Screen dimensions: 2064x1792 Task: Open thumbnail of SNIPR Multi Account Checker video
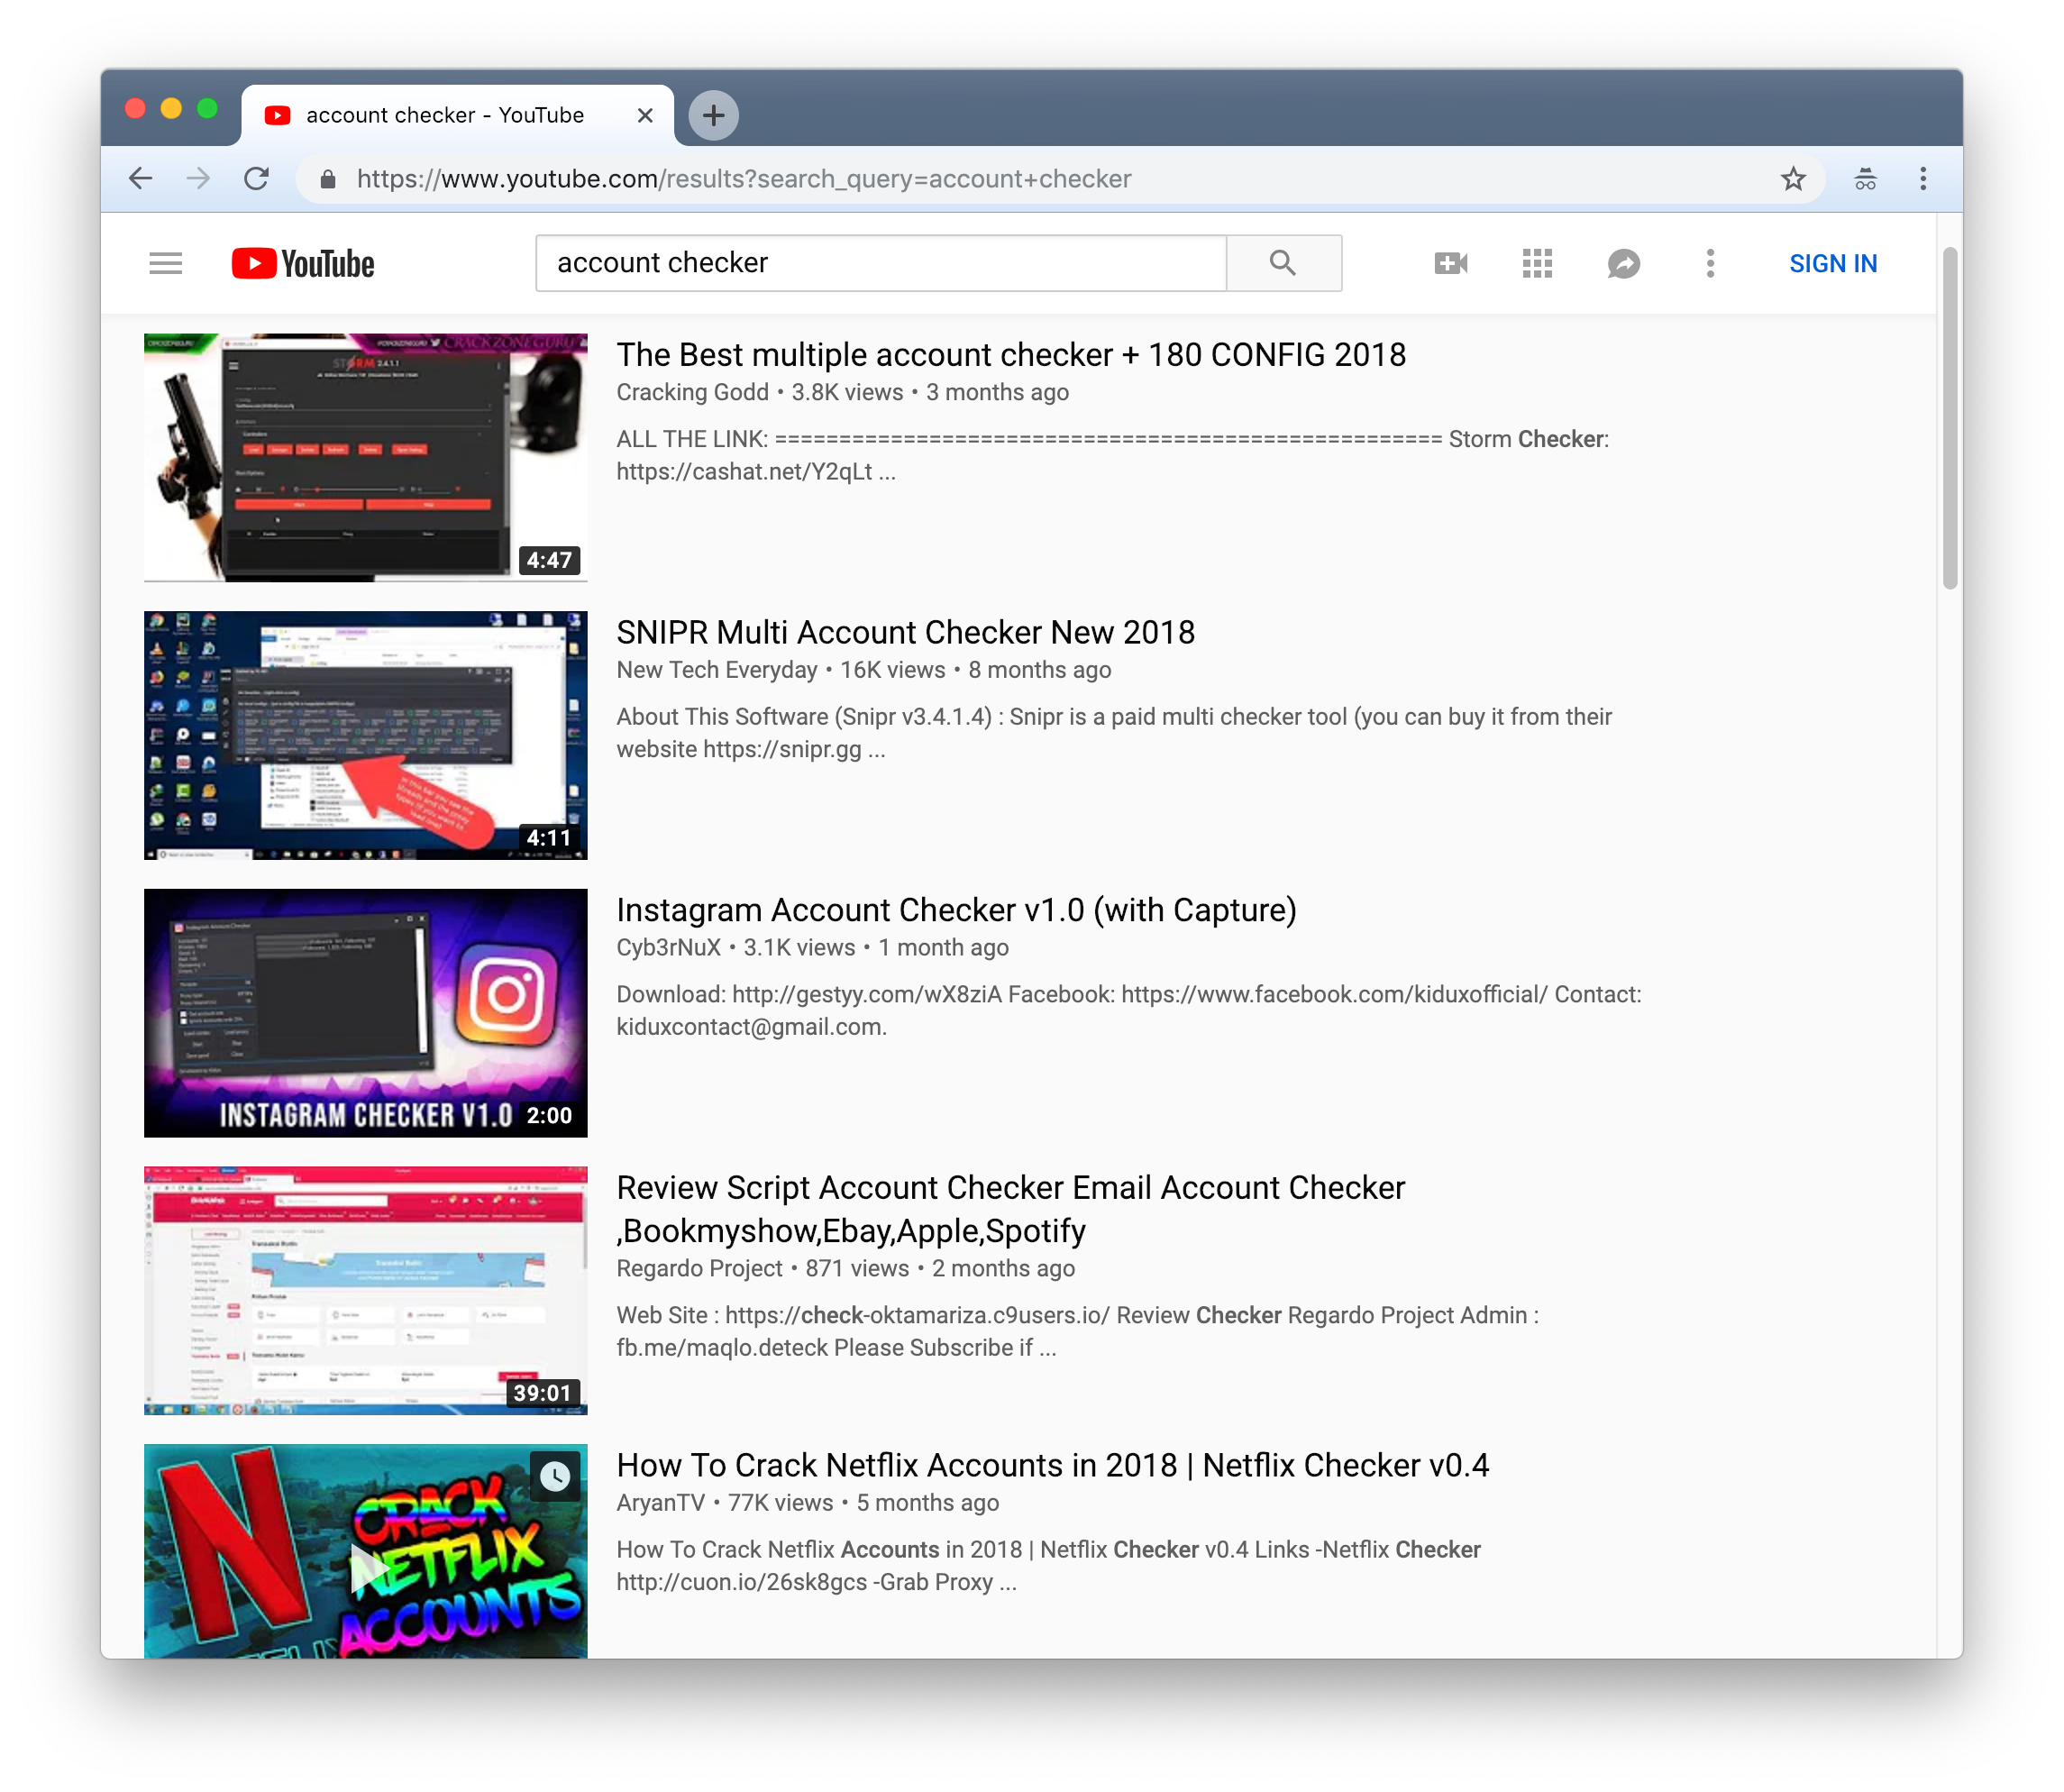point(365,735)
